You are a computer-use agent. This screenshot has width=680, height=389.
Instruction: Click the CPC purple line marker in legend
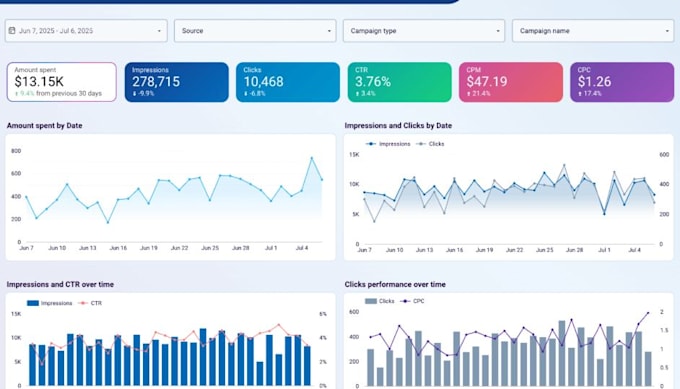(x=405, y=301)
